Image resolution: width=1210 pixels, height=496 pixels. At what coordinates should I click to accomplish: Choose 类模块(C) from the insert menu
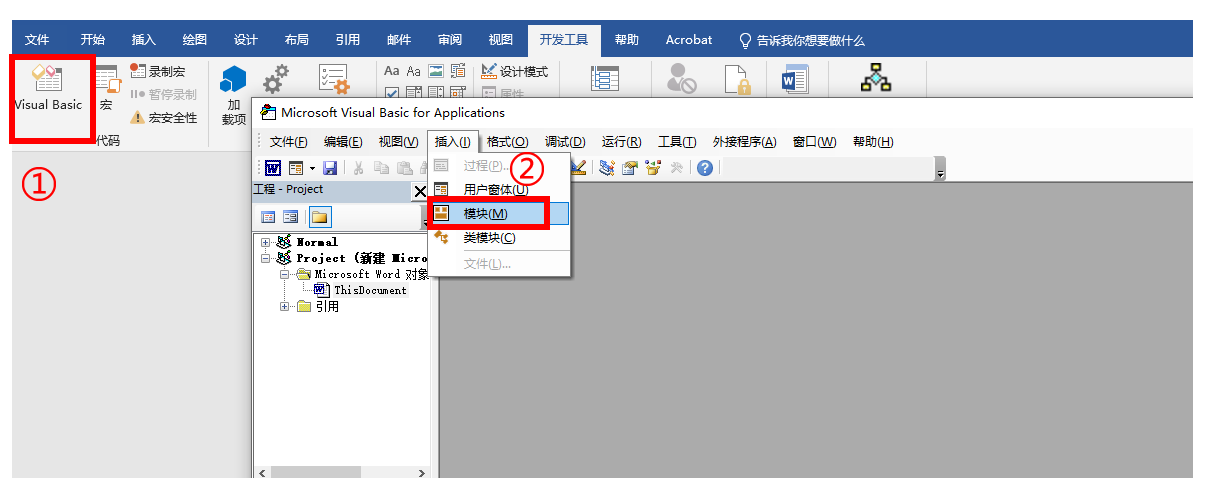click(x=499, y=238)
